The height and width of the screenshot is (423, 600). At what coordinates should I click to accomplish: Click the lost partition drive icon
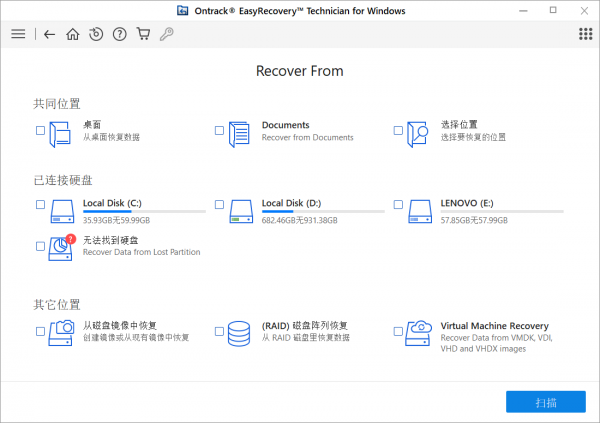(x=61, y=248)
